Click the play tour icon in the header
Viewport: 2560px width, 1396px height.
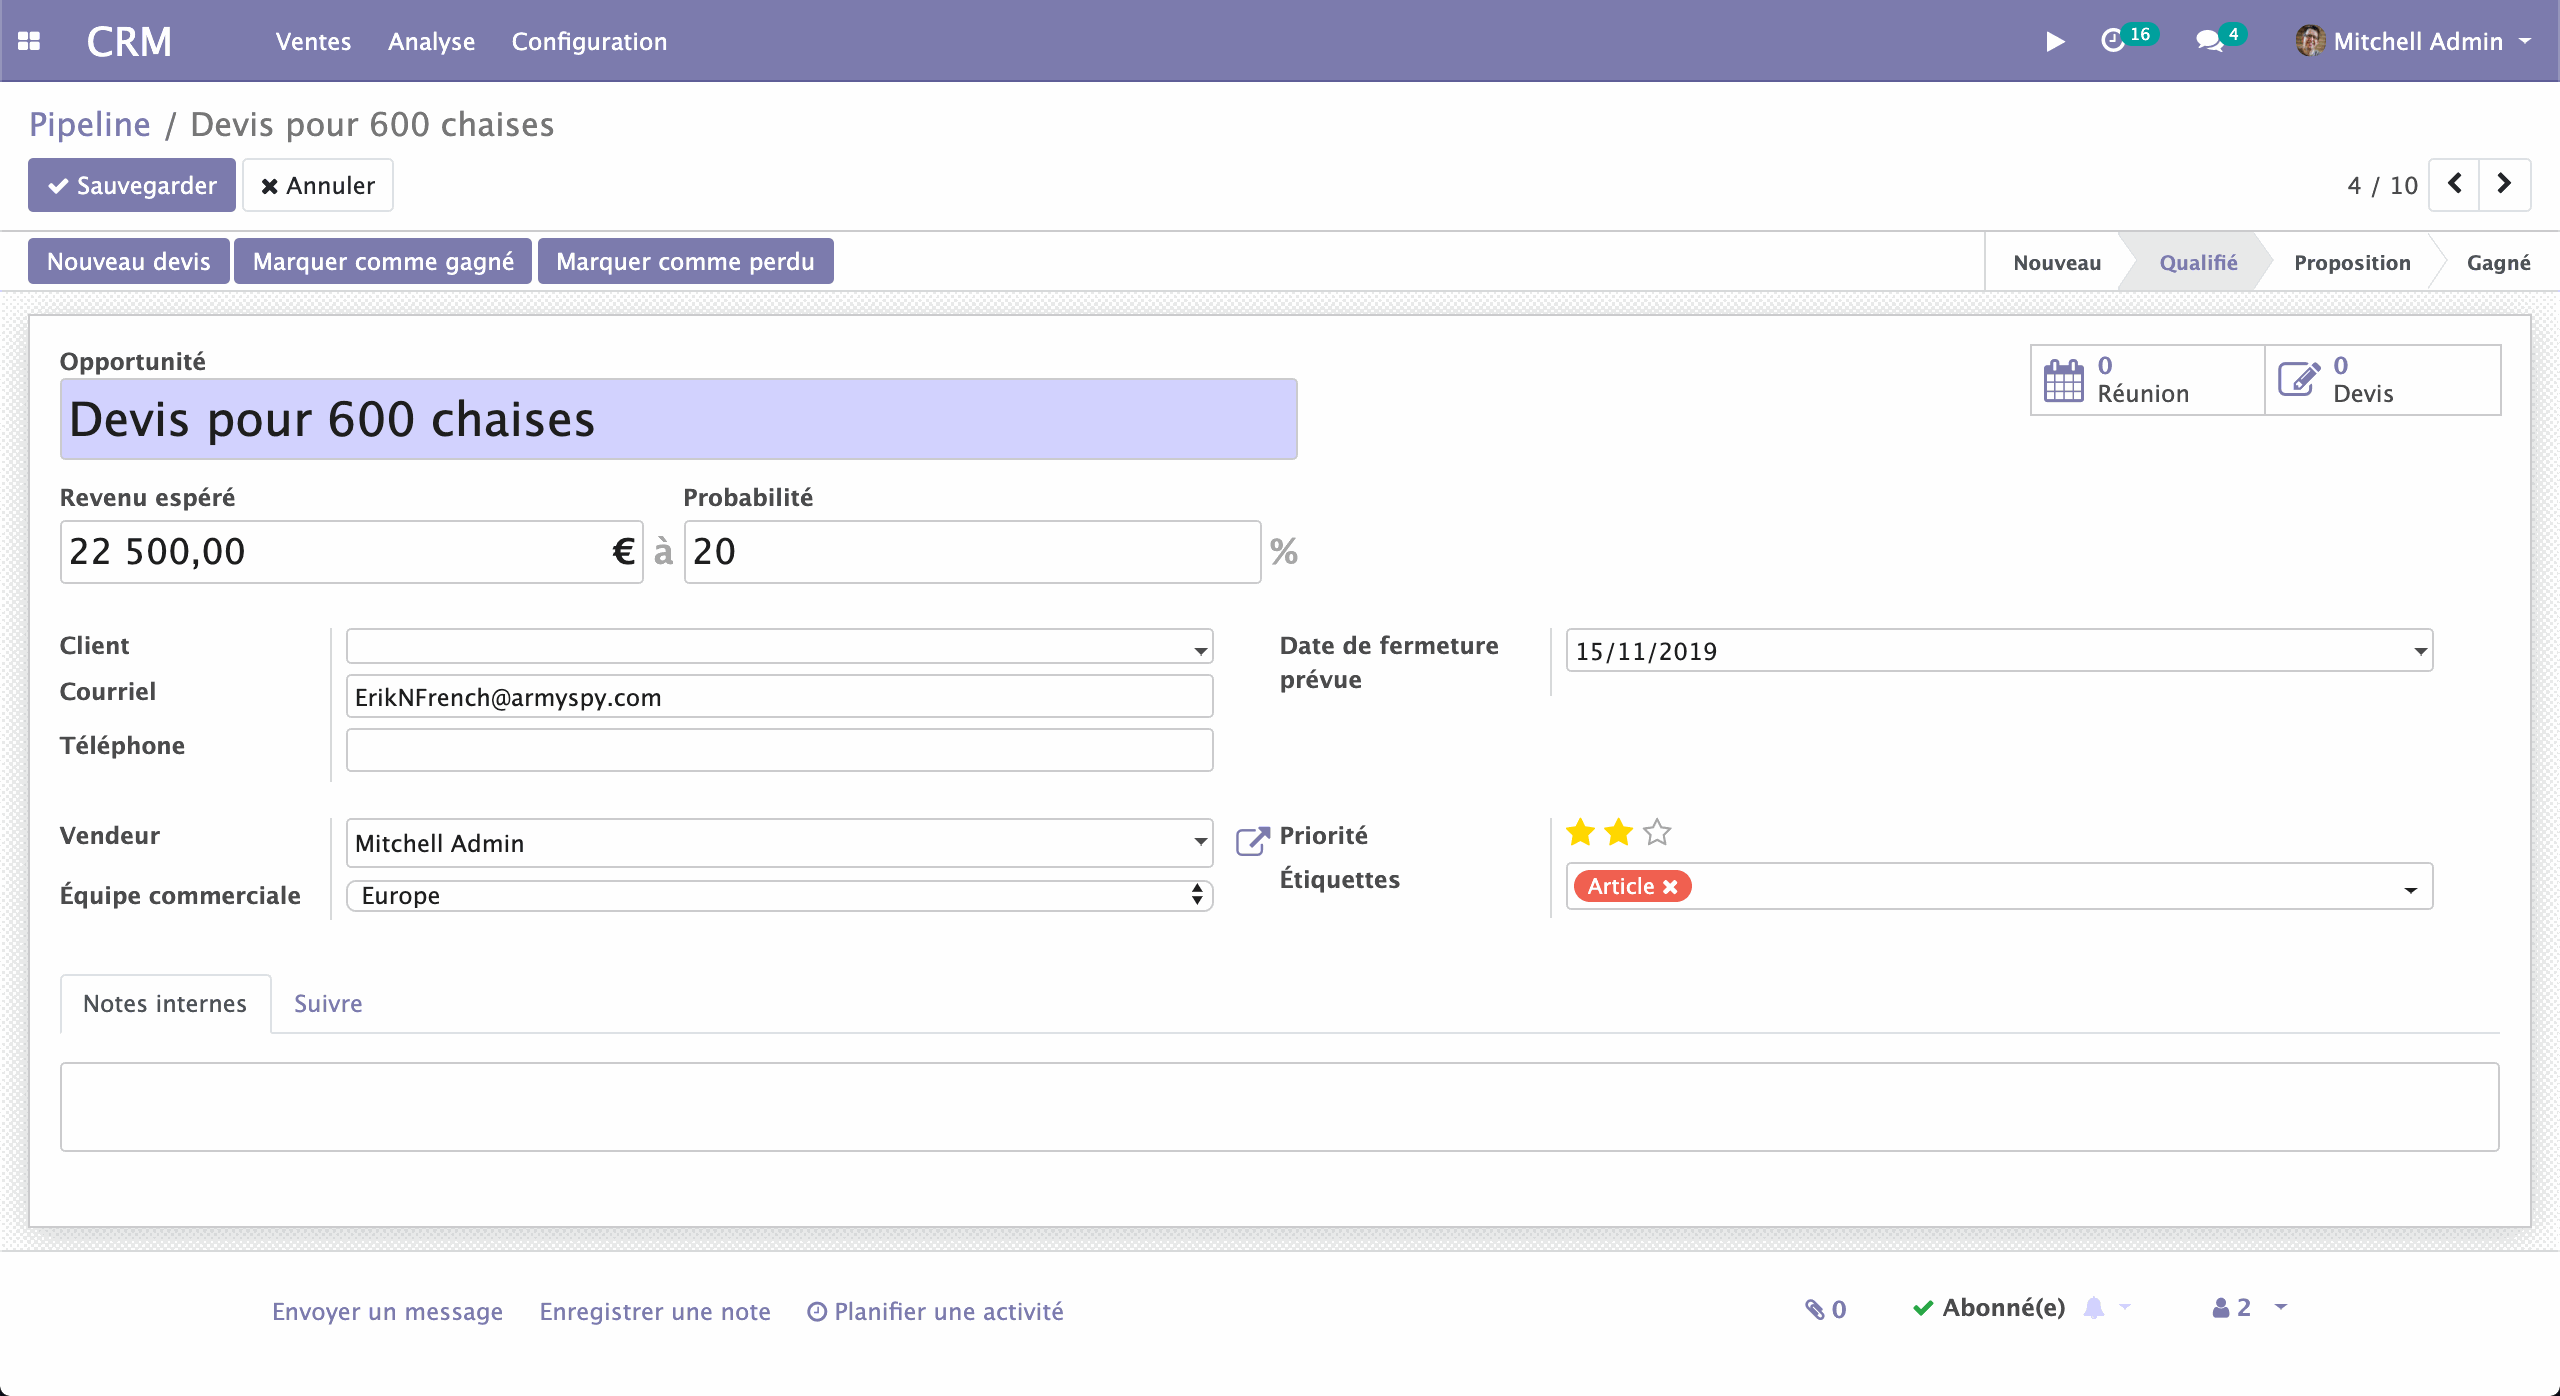click(2055, 41)
